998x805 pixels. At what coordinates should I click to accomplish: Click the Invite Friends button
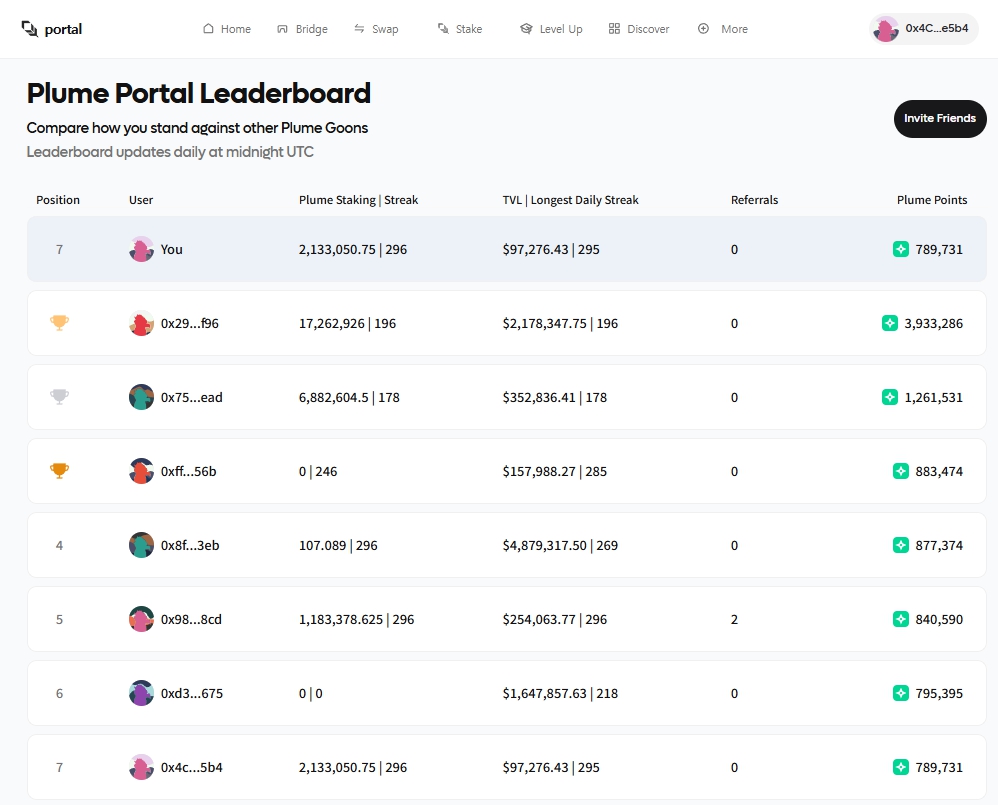point(940,118)
